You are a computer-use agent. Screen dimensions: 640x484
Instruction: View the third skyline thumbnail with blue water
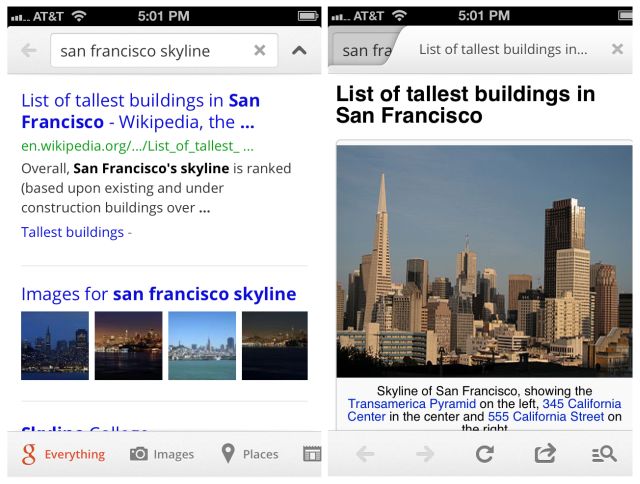click(202, 345)
